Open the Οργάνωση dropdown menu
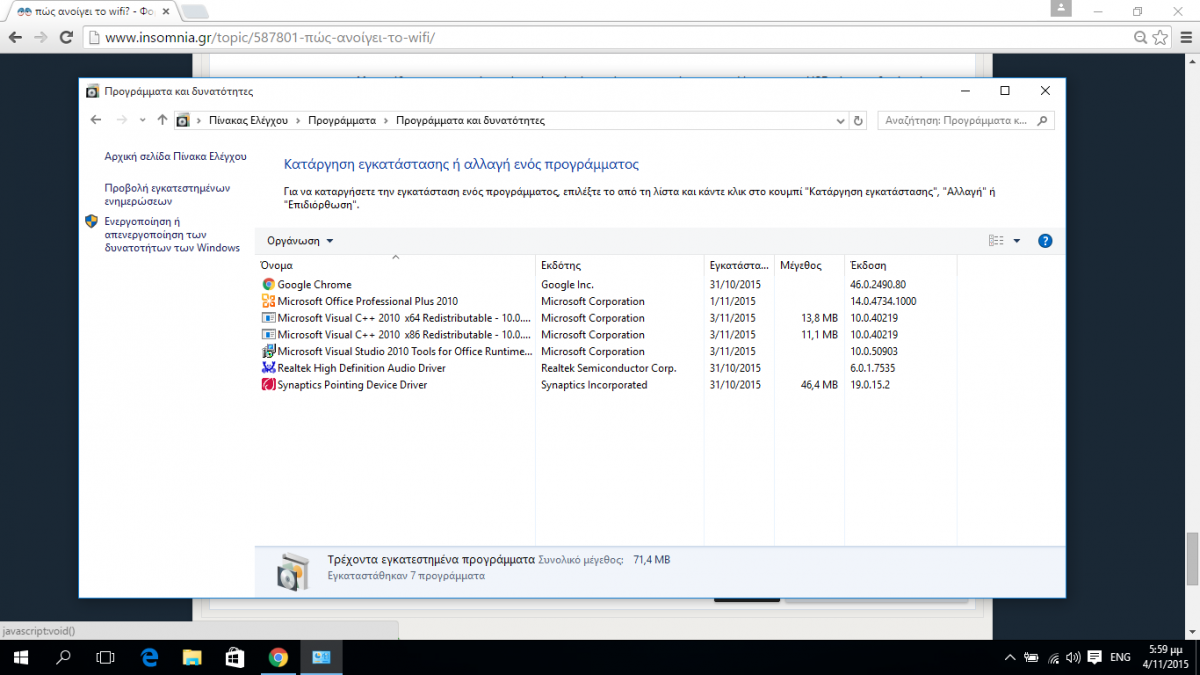Viewport: 1200px width, 675px height. 300,241
